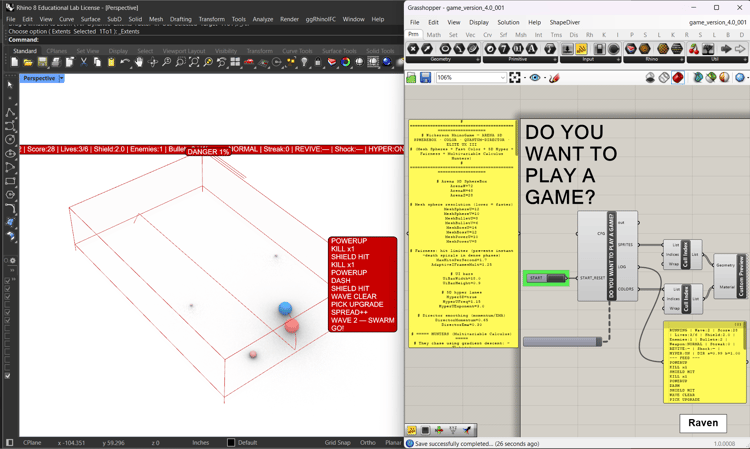This screenshot has height=449, width=750.
Task: Click the color wheel icon in Rhino toolbar
Action: [345, 62]
